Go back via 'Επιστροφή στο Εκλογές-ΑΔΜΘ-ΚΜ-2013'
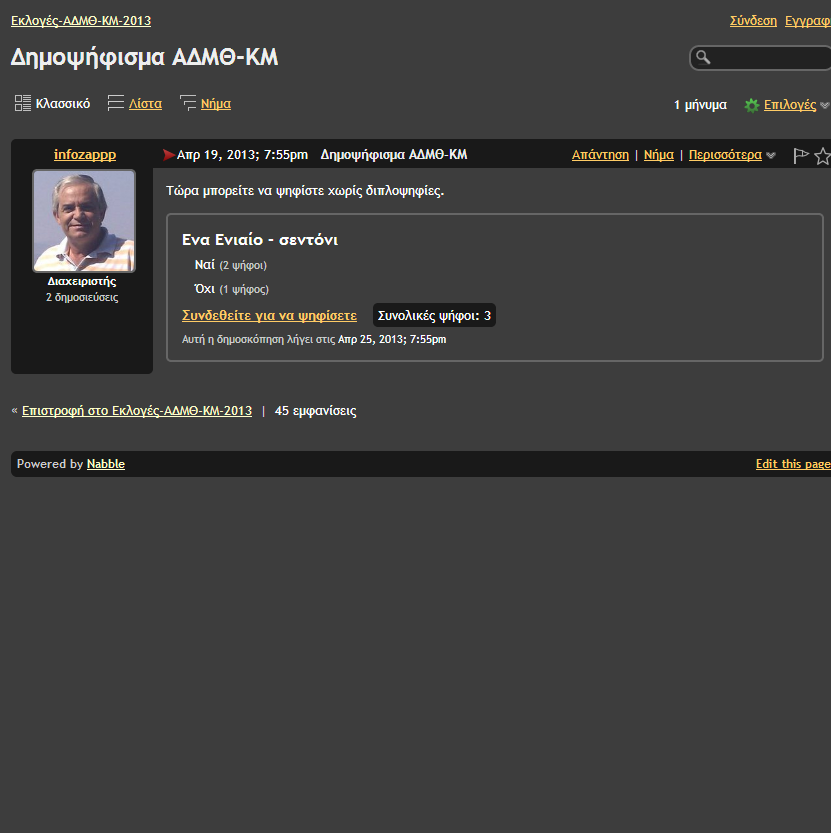The width and height of the screenshot is (831, 833). click(x=137, y=411)
